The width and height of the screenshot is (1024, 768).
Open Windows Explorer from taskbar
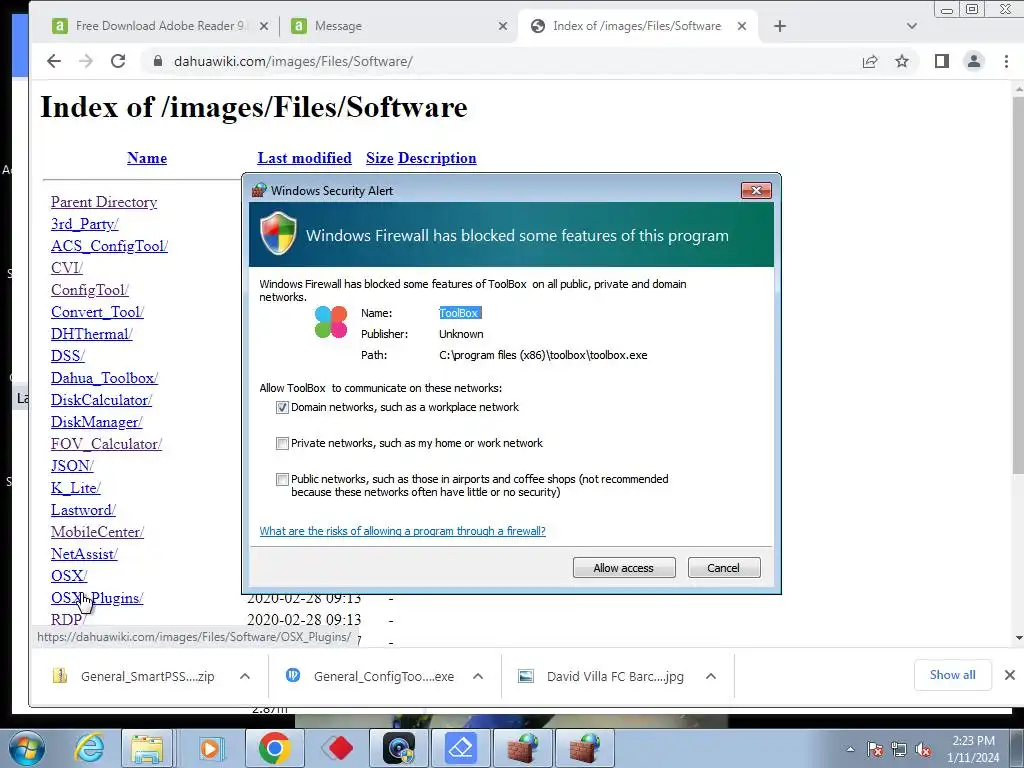[x=147, y=748]
